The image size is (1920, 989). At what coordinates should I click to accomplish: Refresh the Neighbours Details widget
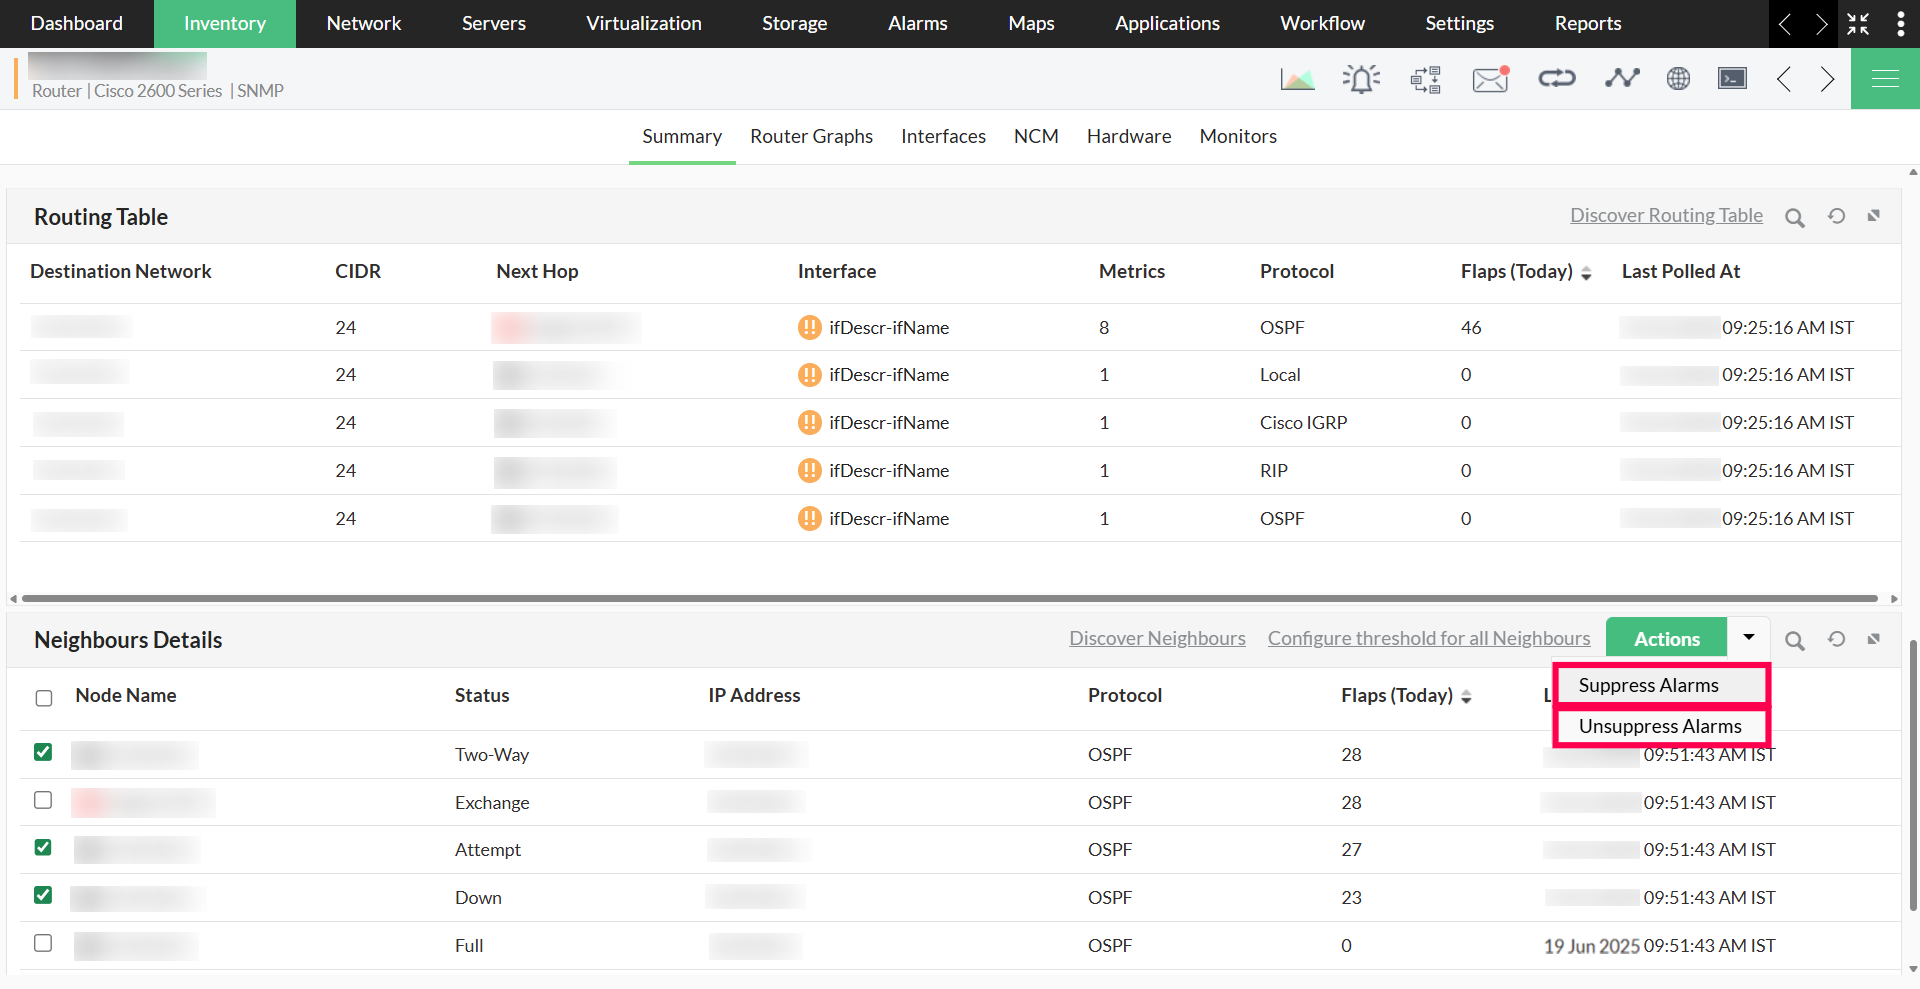(1837, 639)
